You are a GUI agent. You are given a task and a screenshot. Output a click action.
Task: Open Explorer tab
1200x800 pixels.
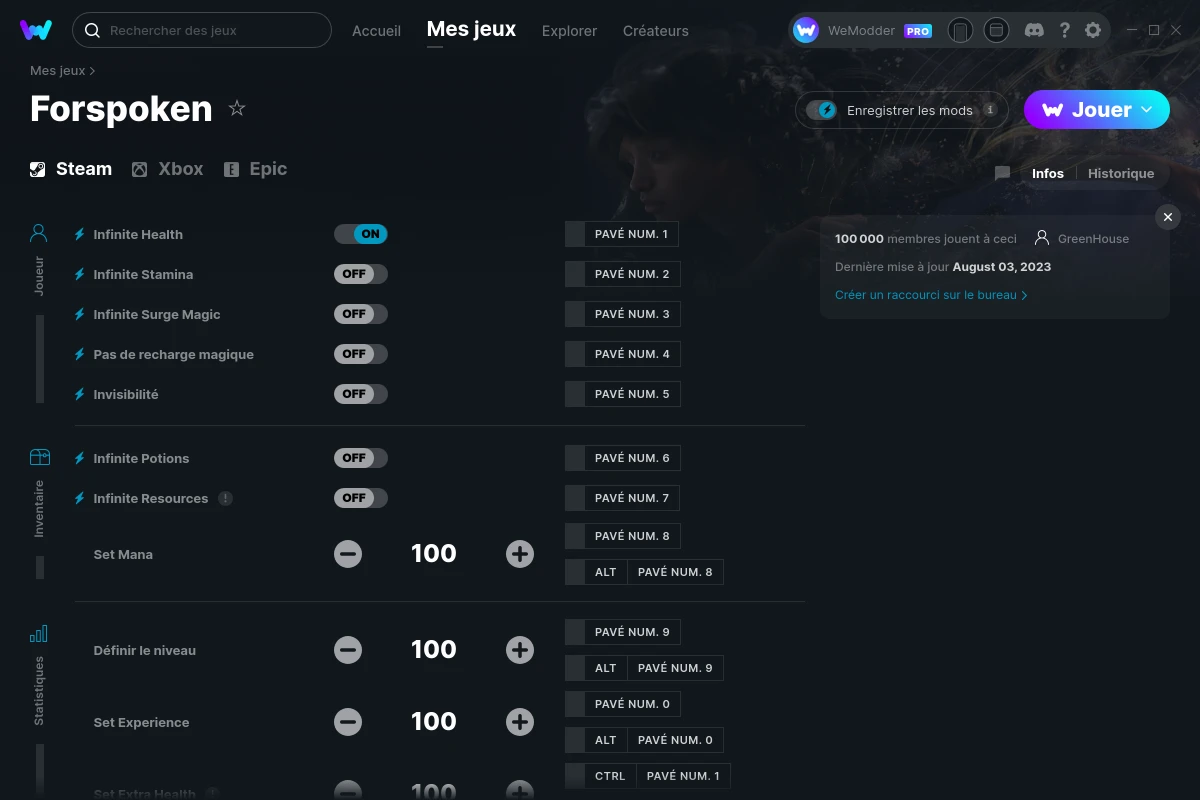click(569, 31)
